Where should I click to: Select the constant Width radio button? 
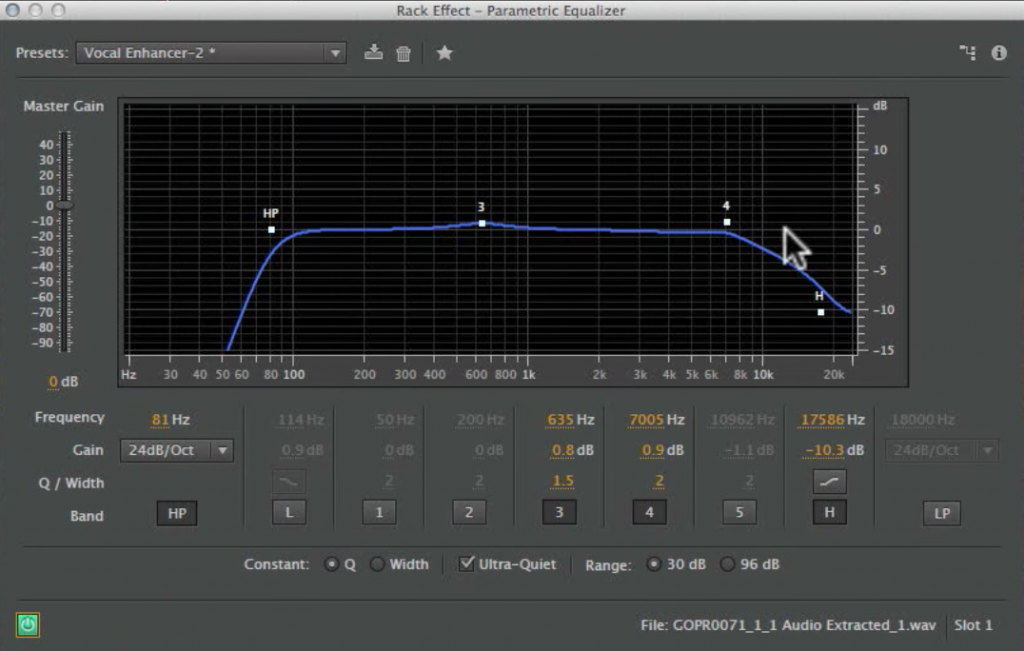pos(377,564)
